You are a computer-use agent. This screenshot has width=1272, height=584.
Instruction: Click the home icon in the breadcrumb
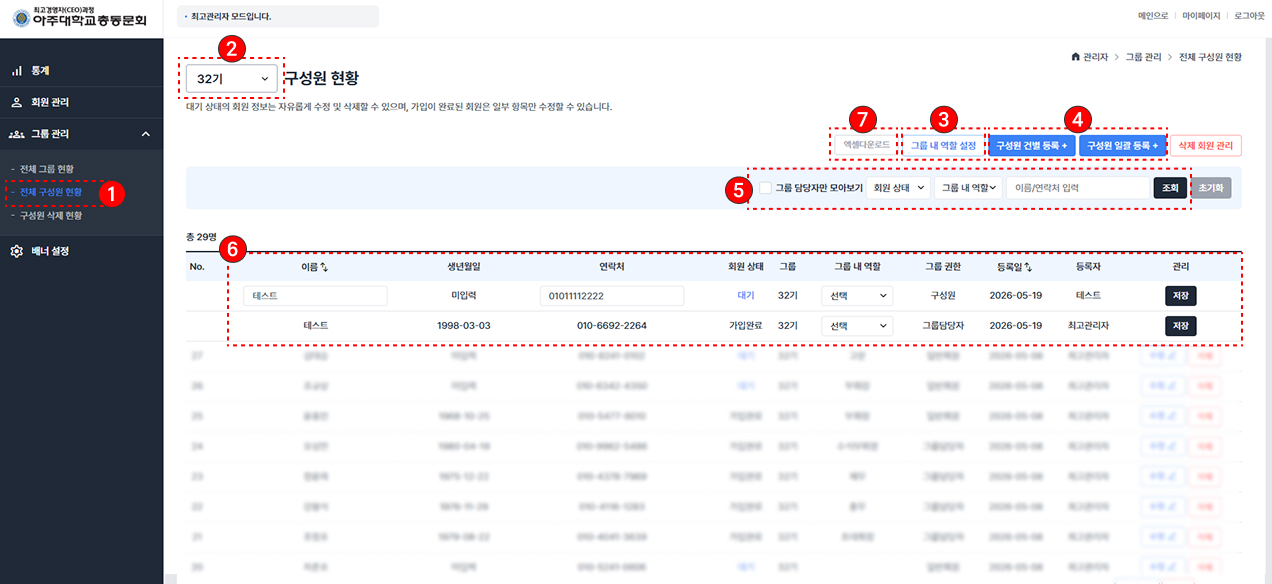pos(1075,57)
